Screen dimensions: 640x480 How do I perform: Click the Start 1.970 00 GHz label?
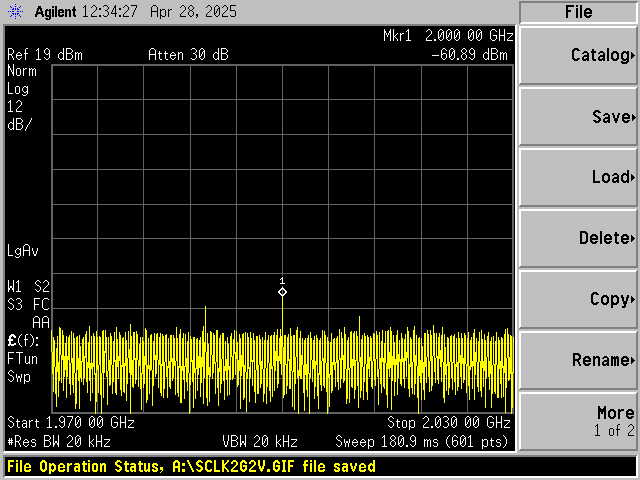(x=71, y=423)
